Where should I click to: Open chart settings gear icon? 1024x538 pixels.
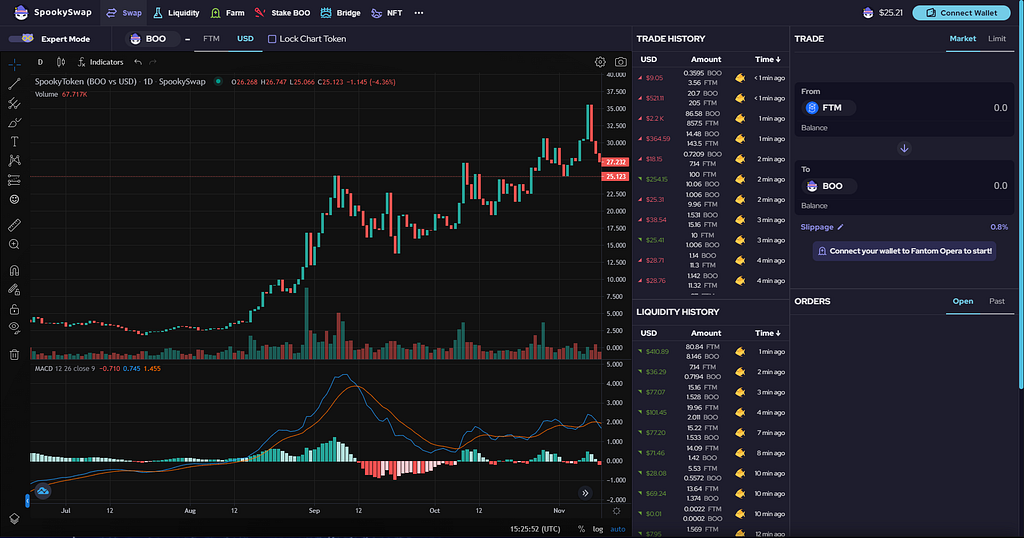coord(600,62)
